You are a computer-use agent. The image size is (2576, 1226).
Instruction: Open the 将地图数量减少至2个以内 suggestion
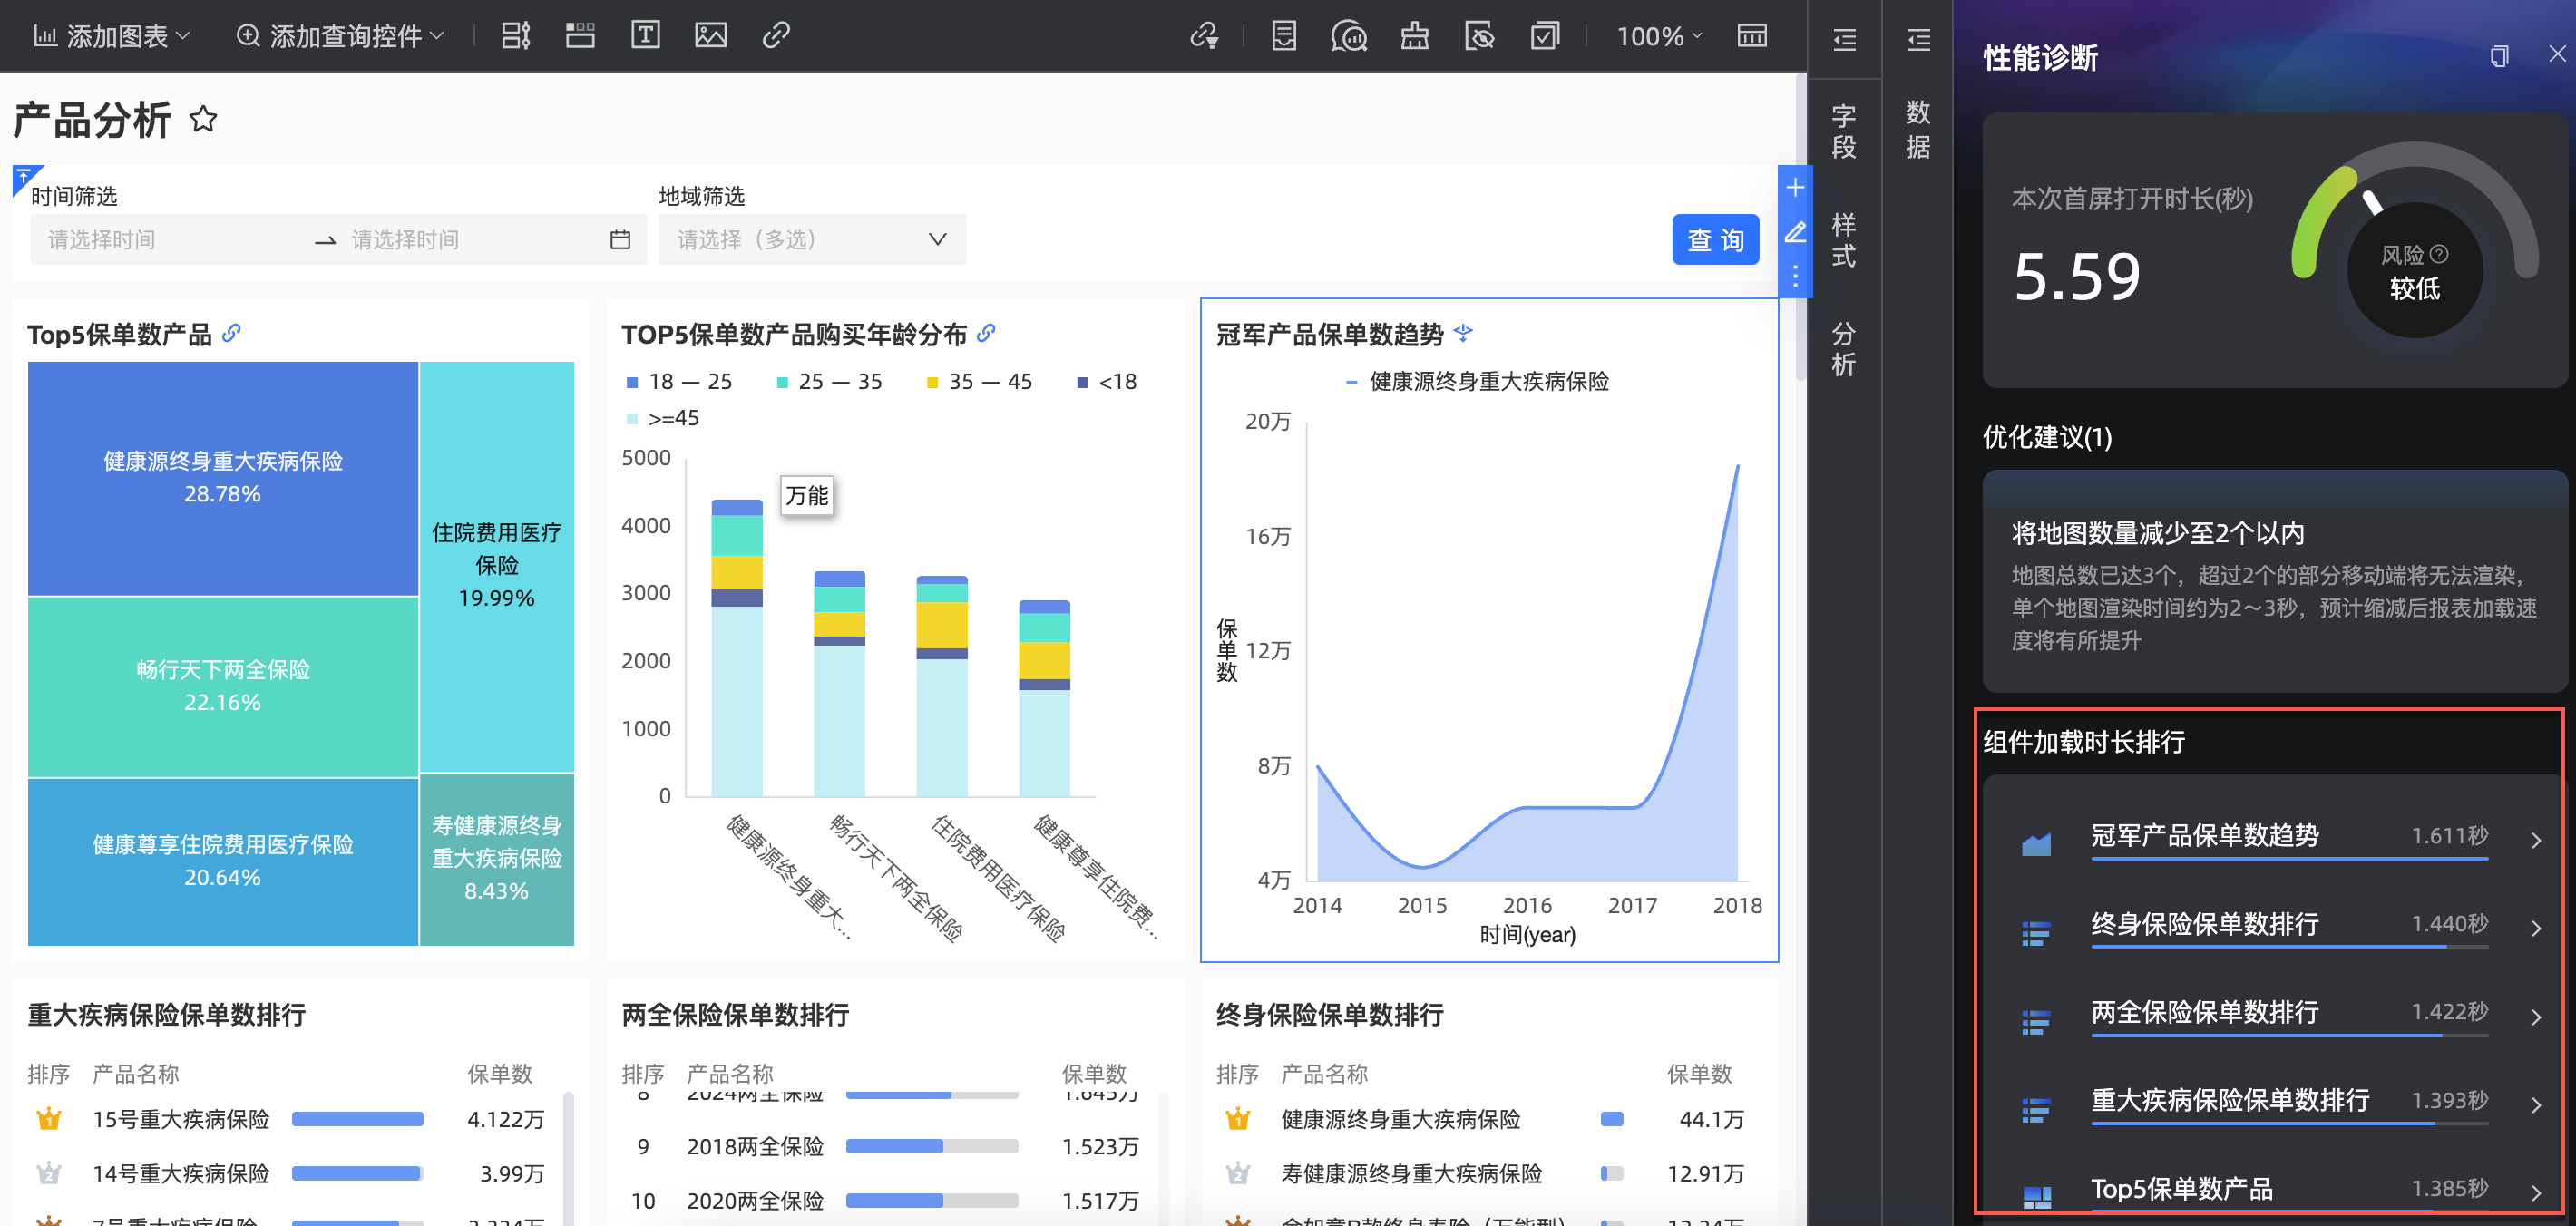pyautogui.click(x=2275, y=582)
